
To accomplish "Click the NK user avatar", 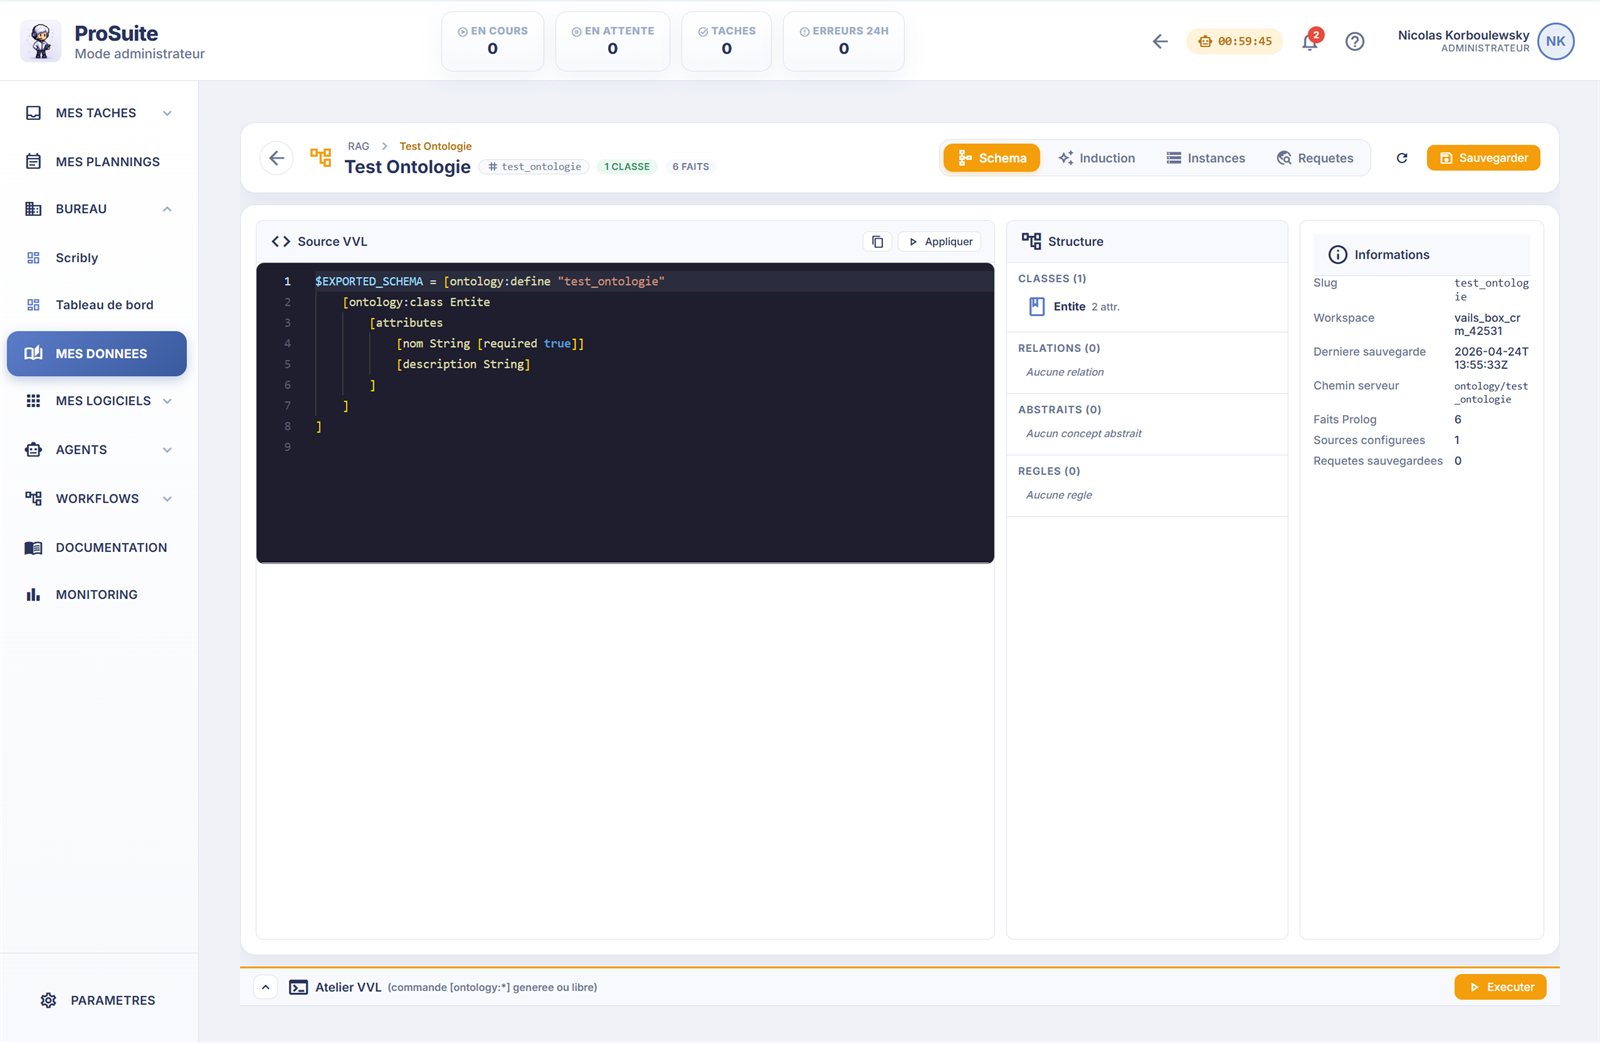I will [1556, 41].
